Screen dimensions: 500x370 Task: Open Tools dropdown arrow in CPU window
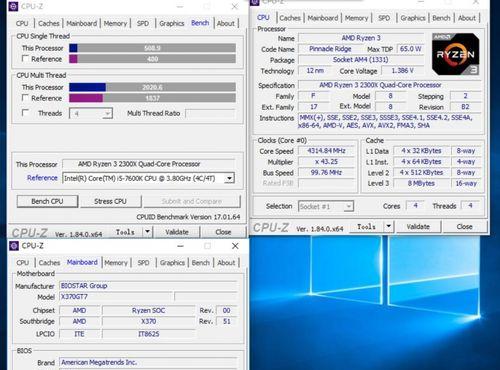[x=389, y=226]
